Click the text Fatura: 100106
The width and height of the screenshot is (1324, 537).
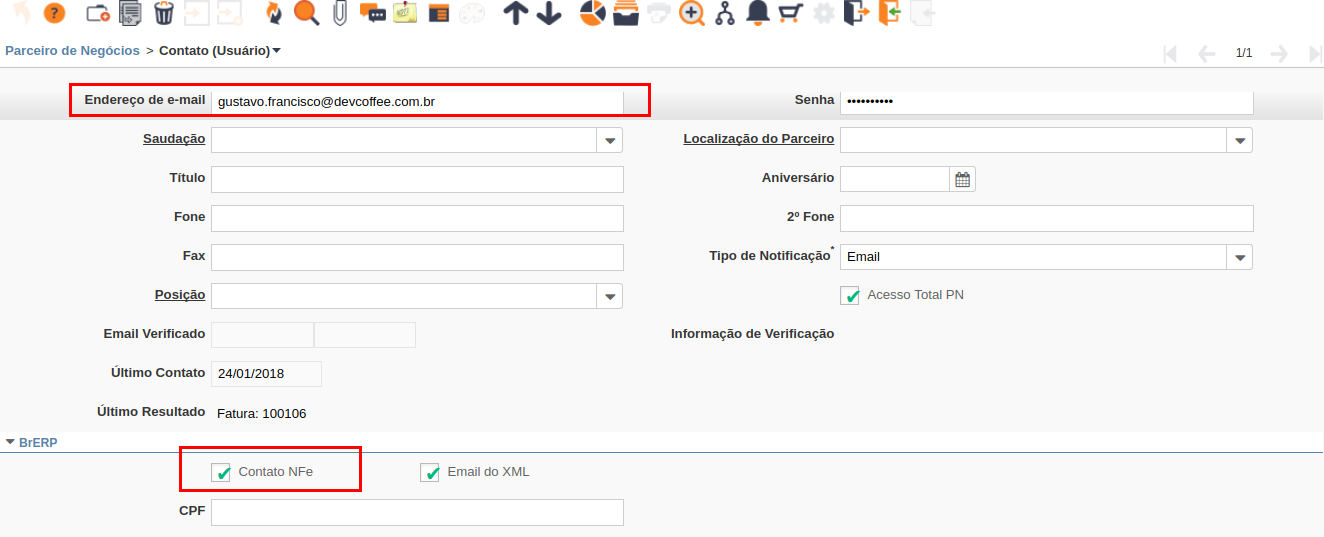pyautogui.click(x=262, y=413)
